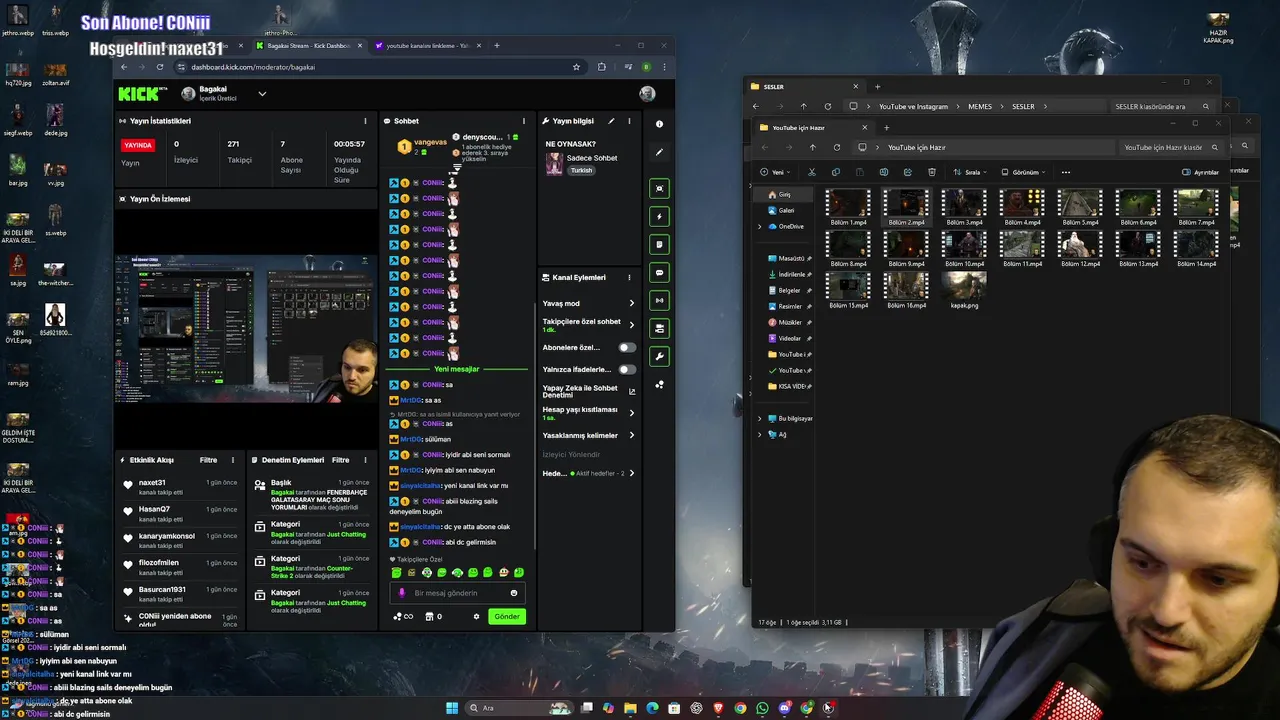The height and width of the screenshot is (720, 1280).
Task: Expand Bu bilgisayar tree node
Action: pyautogui.click(x=760, y=418)
